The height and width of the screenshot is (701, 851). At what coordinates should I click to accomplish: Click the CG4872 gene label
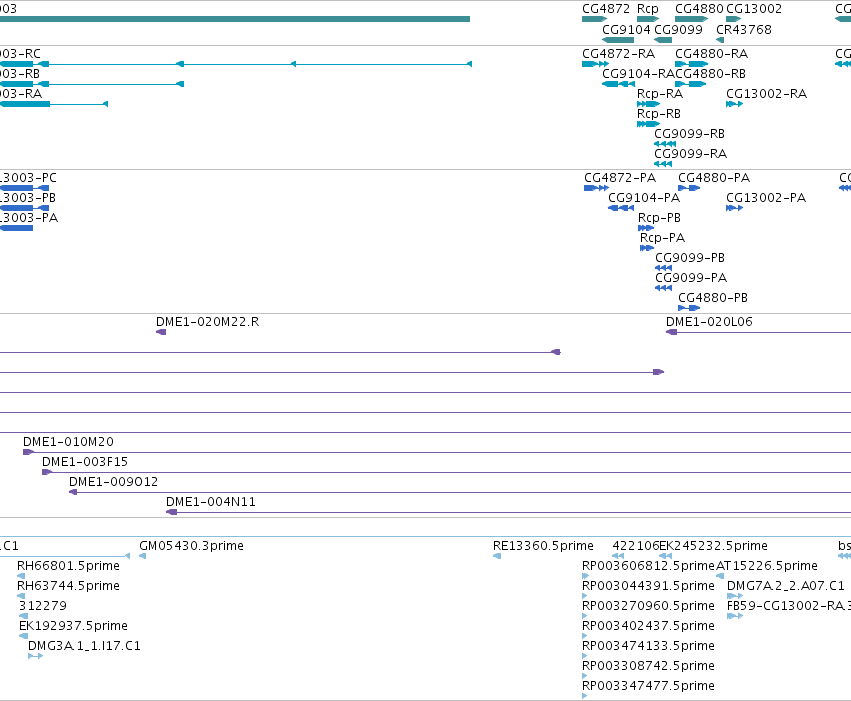(x=606, y=9)
